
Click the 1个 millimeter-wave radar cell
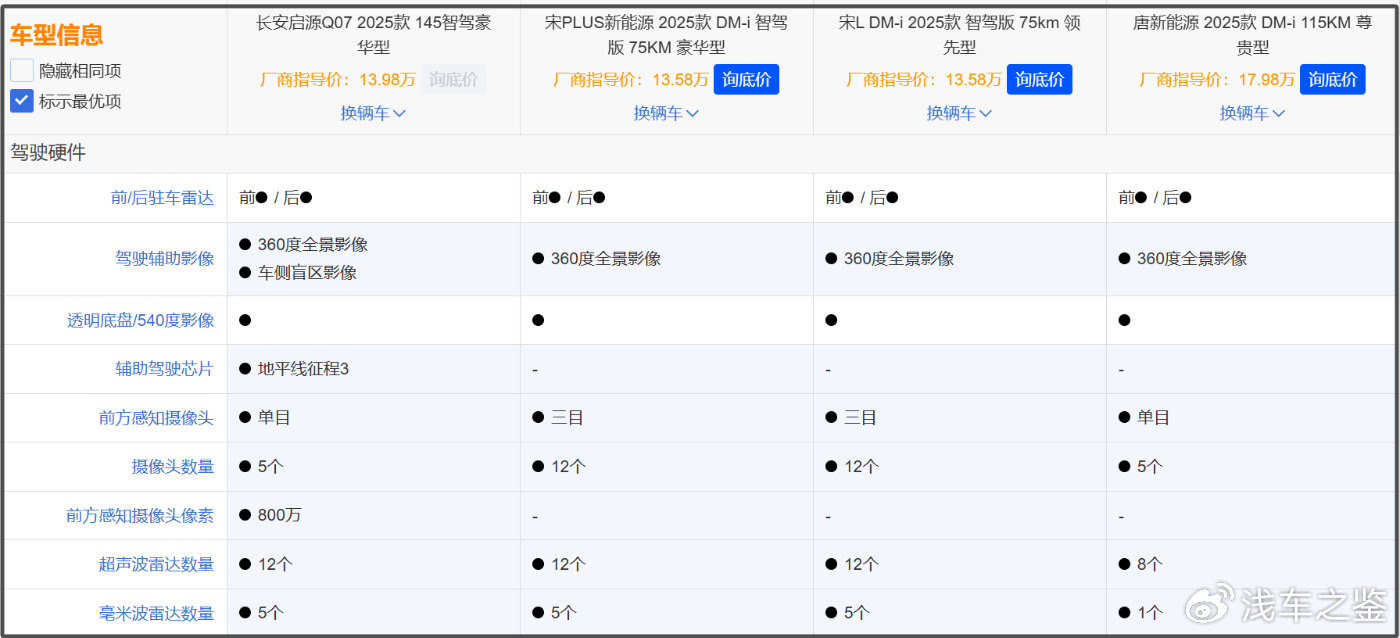1150,614
